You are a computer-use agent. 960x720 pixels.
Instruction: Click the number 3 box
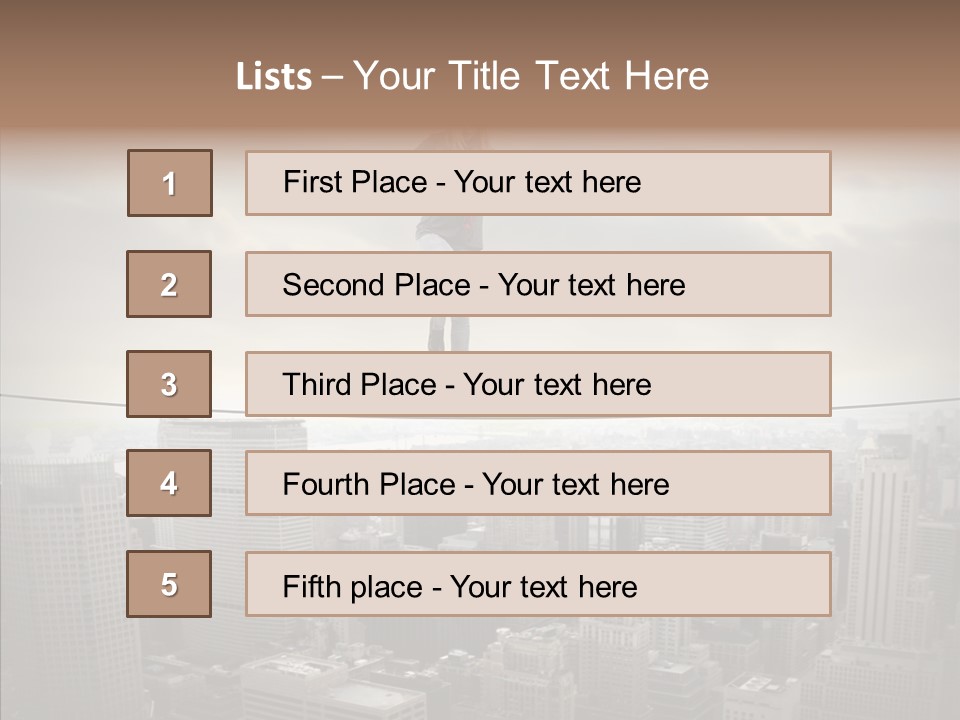tap(169, 384)
